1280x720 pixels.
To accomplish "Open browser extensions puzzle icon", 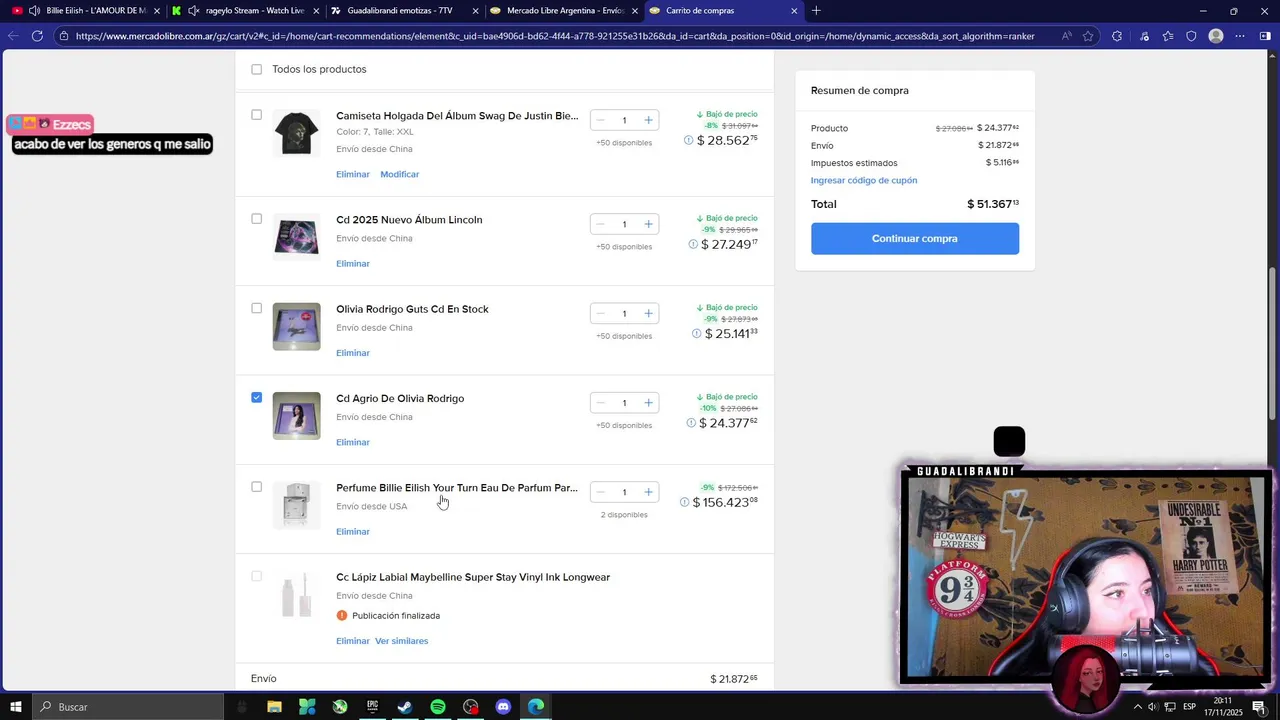I will (1117, 36).
